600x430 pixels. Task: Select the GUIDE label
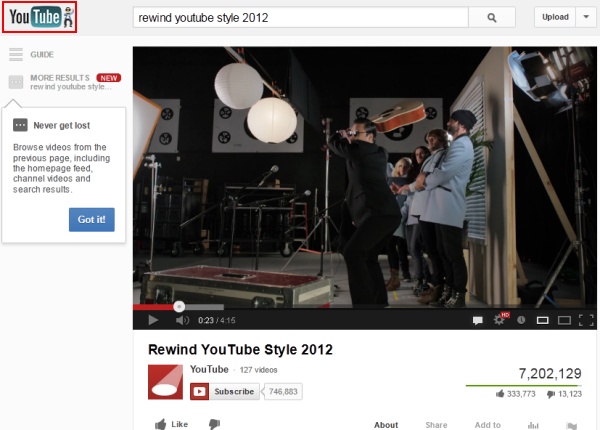(42, 54)
